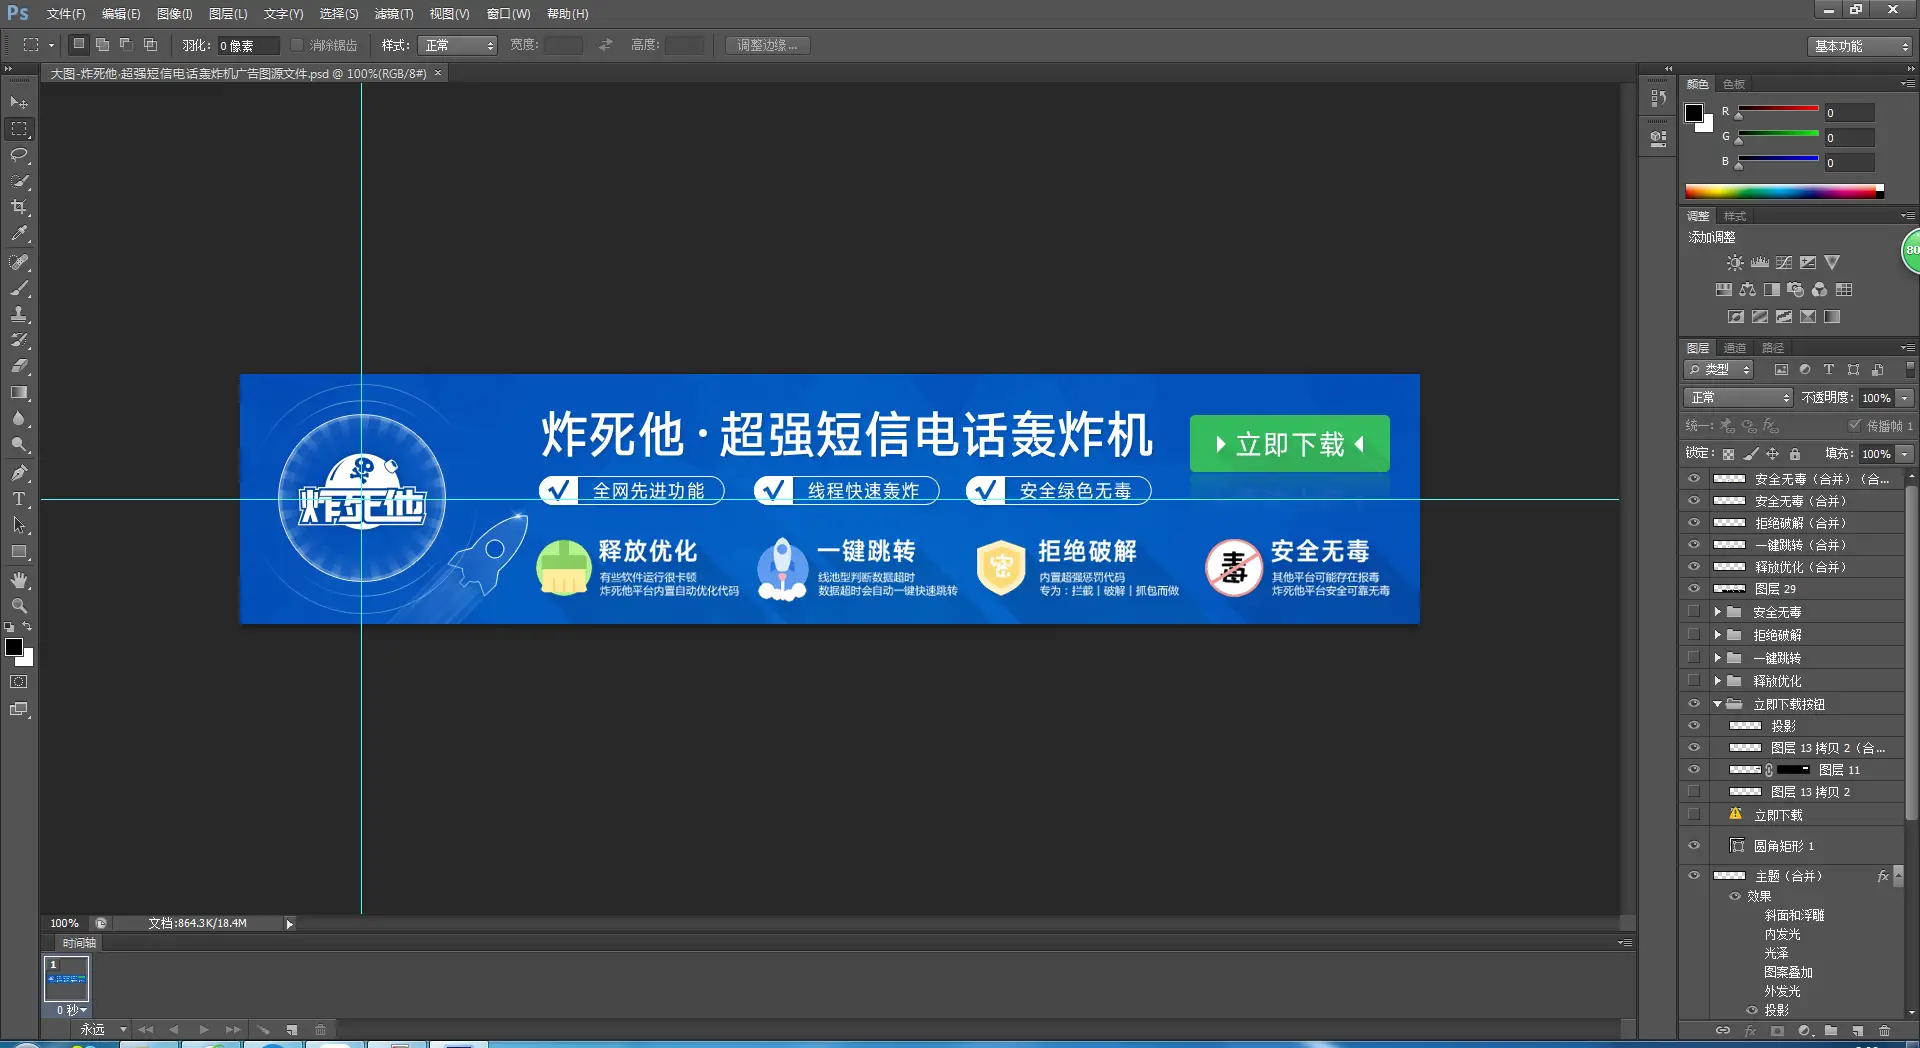Viewport: 1920px width, 1048px height.
Task: Select the Crop tool
Action: pyautogui.click(x=18, y=207)
